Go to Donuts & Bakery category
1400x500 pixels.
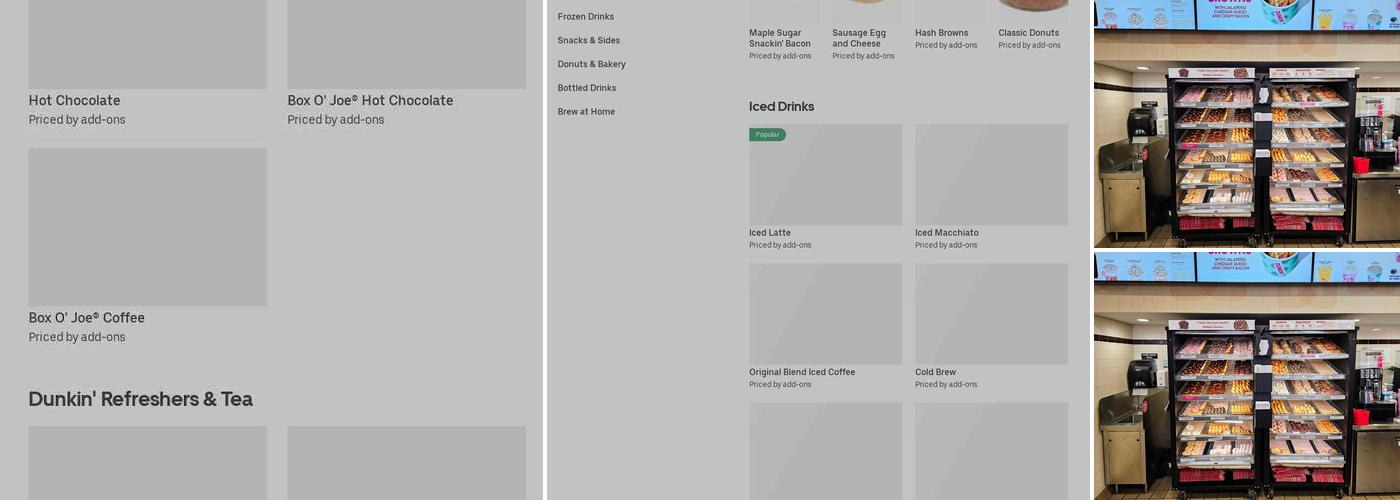click(591, 64)
